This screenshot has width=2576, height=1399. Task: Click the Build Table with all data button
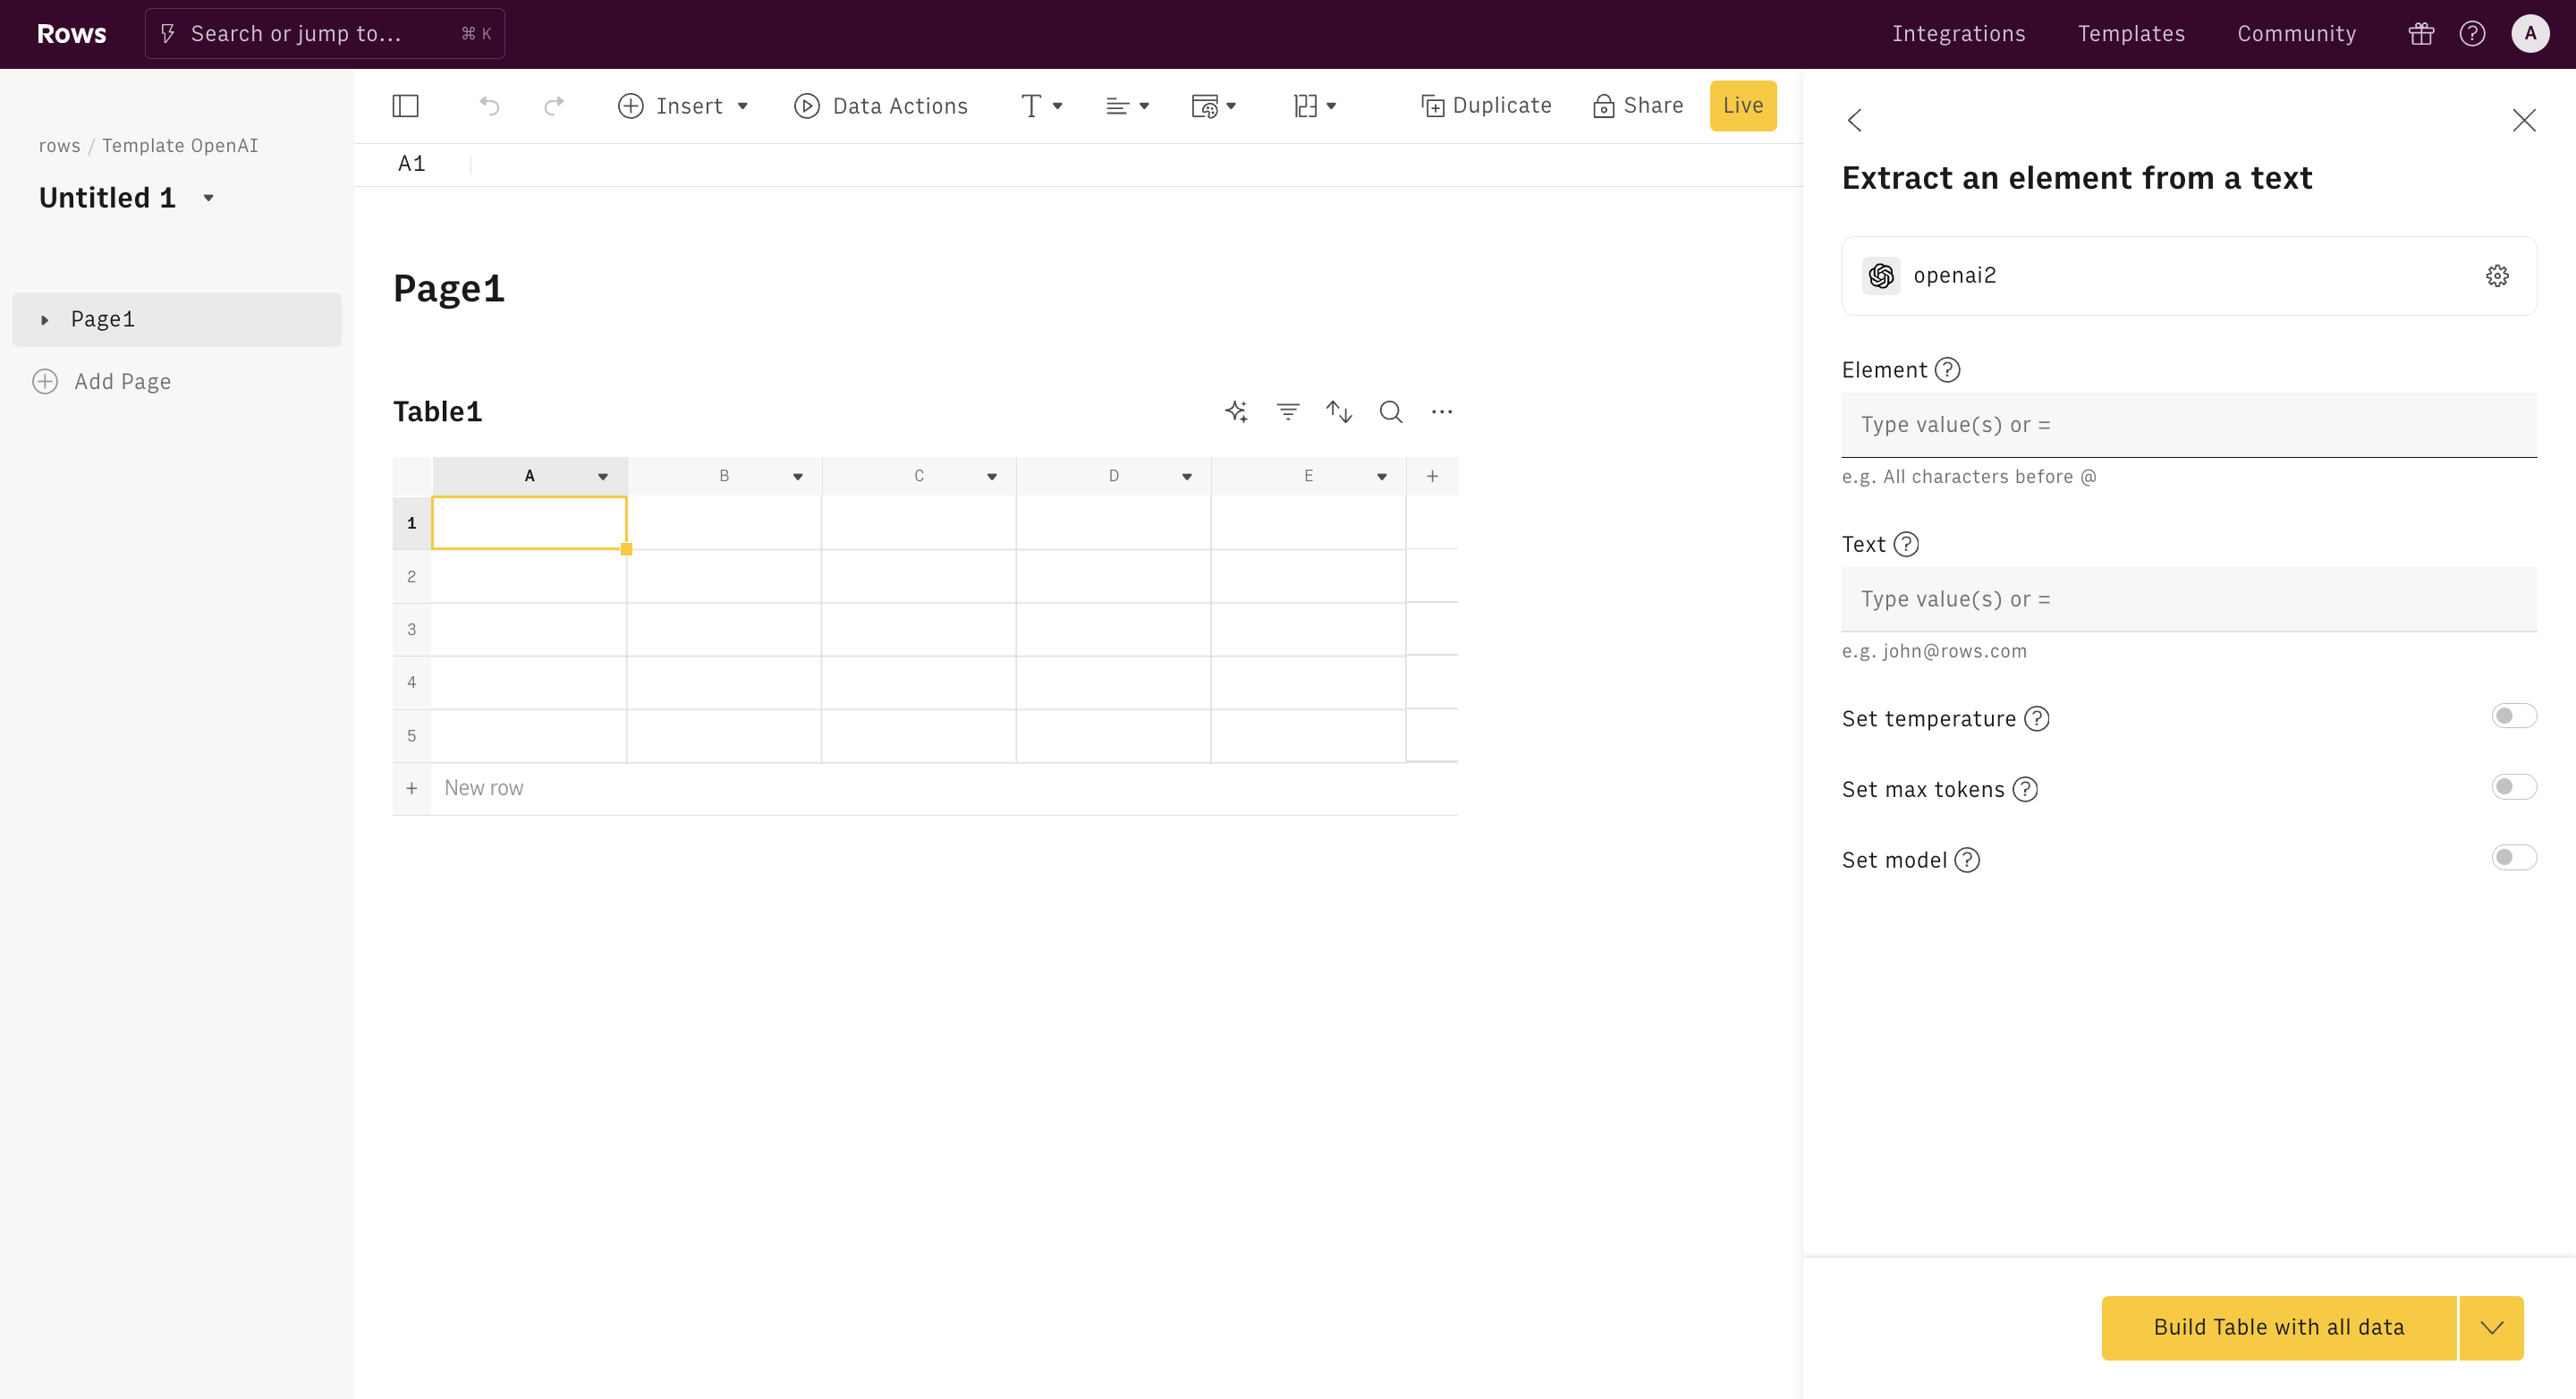(x=2278, y=1327)
